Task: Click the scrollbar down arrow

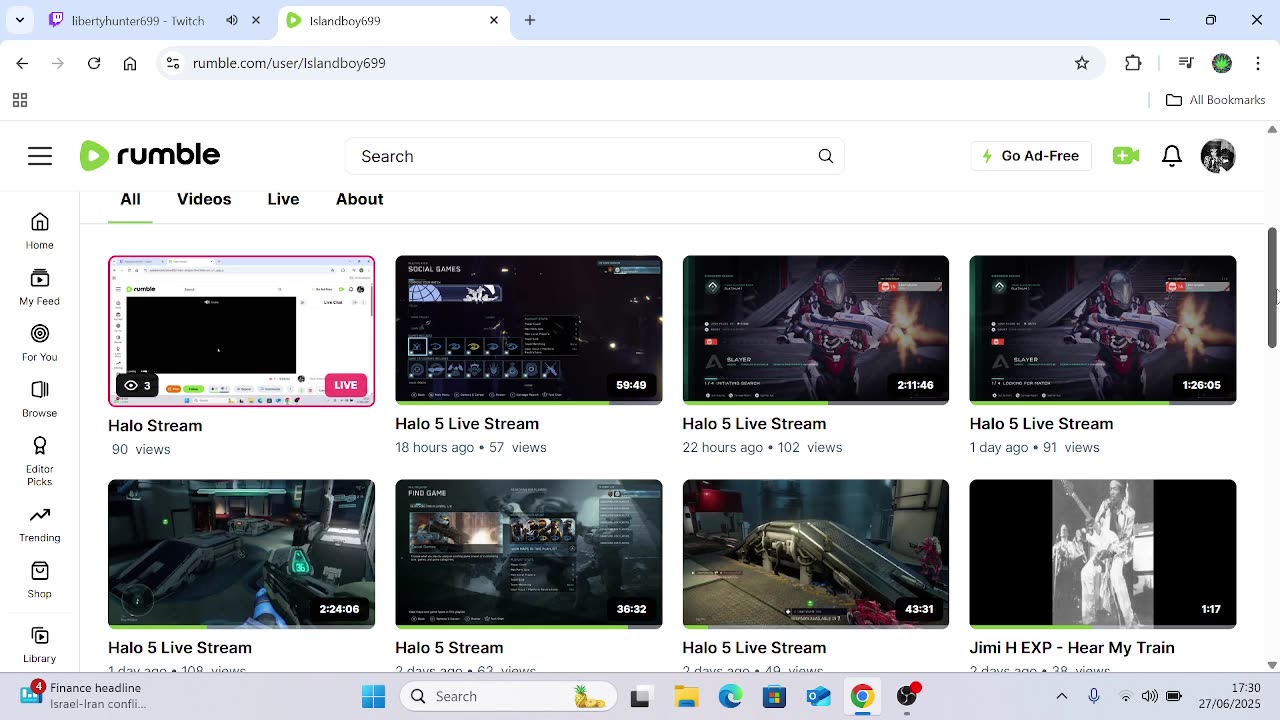Action: point(1272,665)
